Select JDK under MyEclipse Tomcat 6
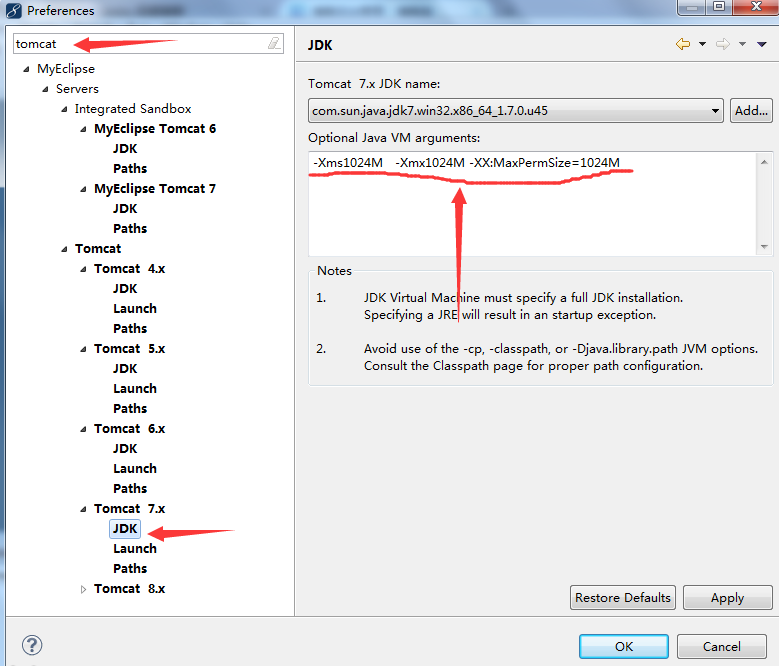Viewport: 779px width, 666px height. 125,148
